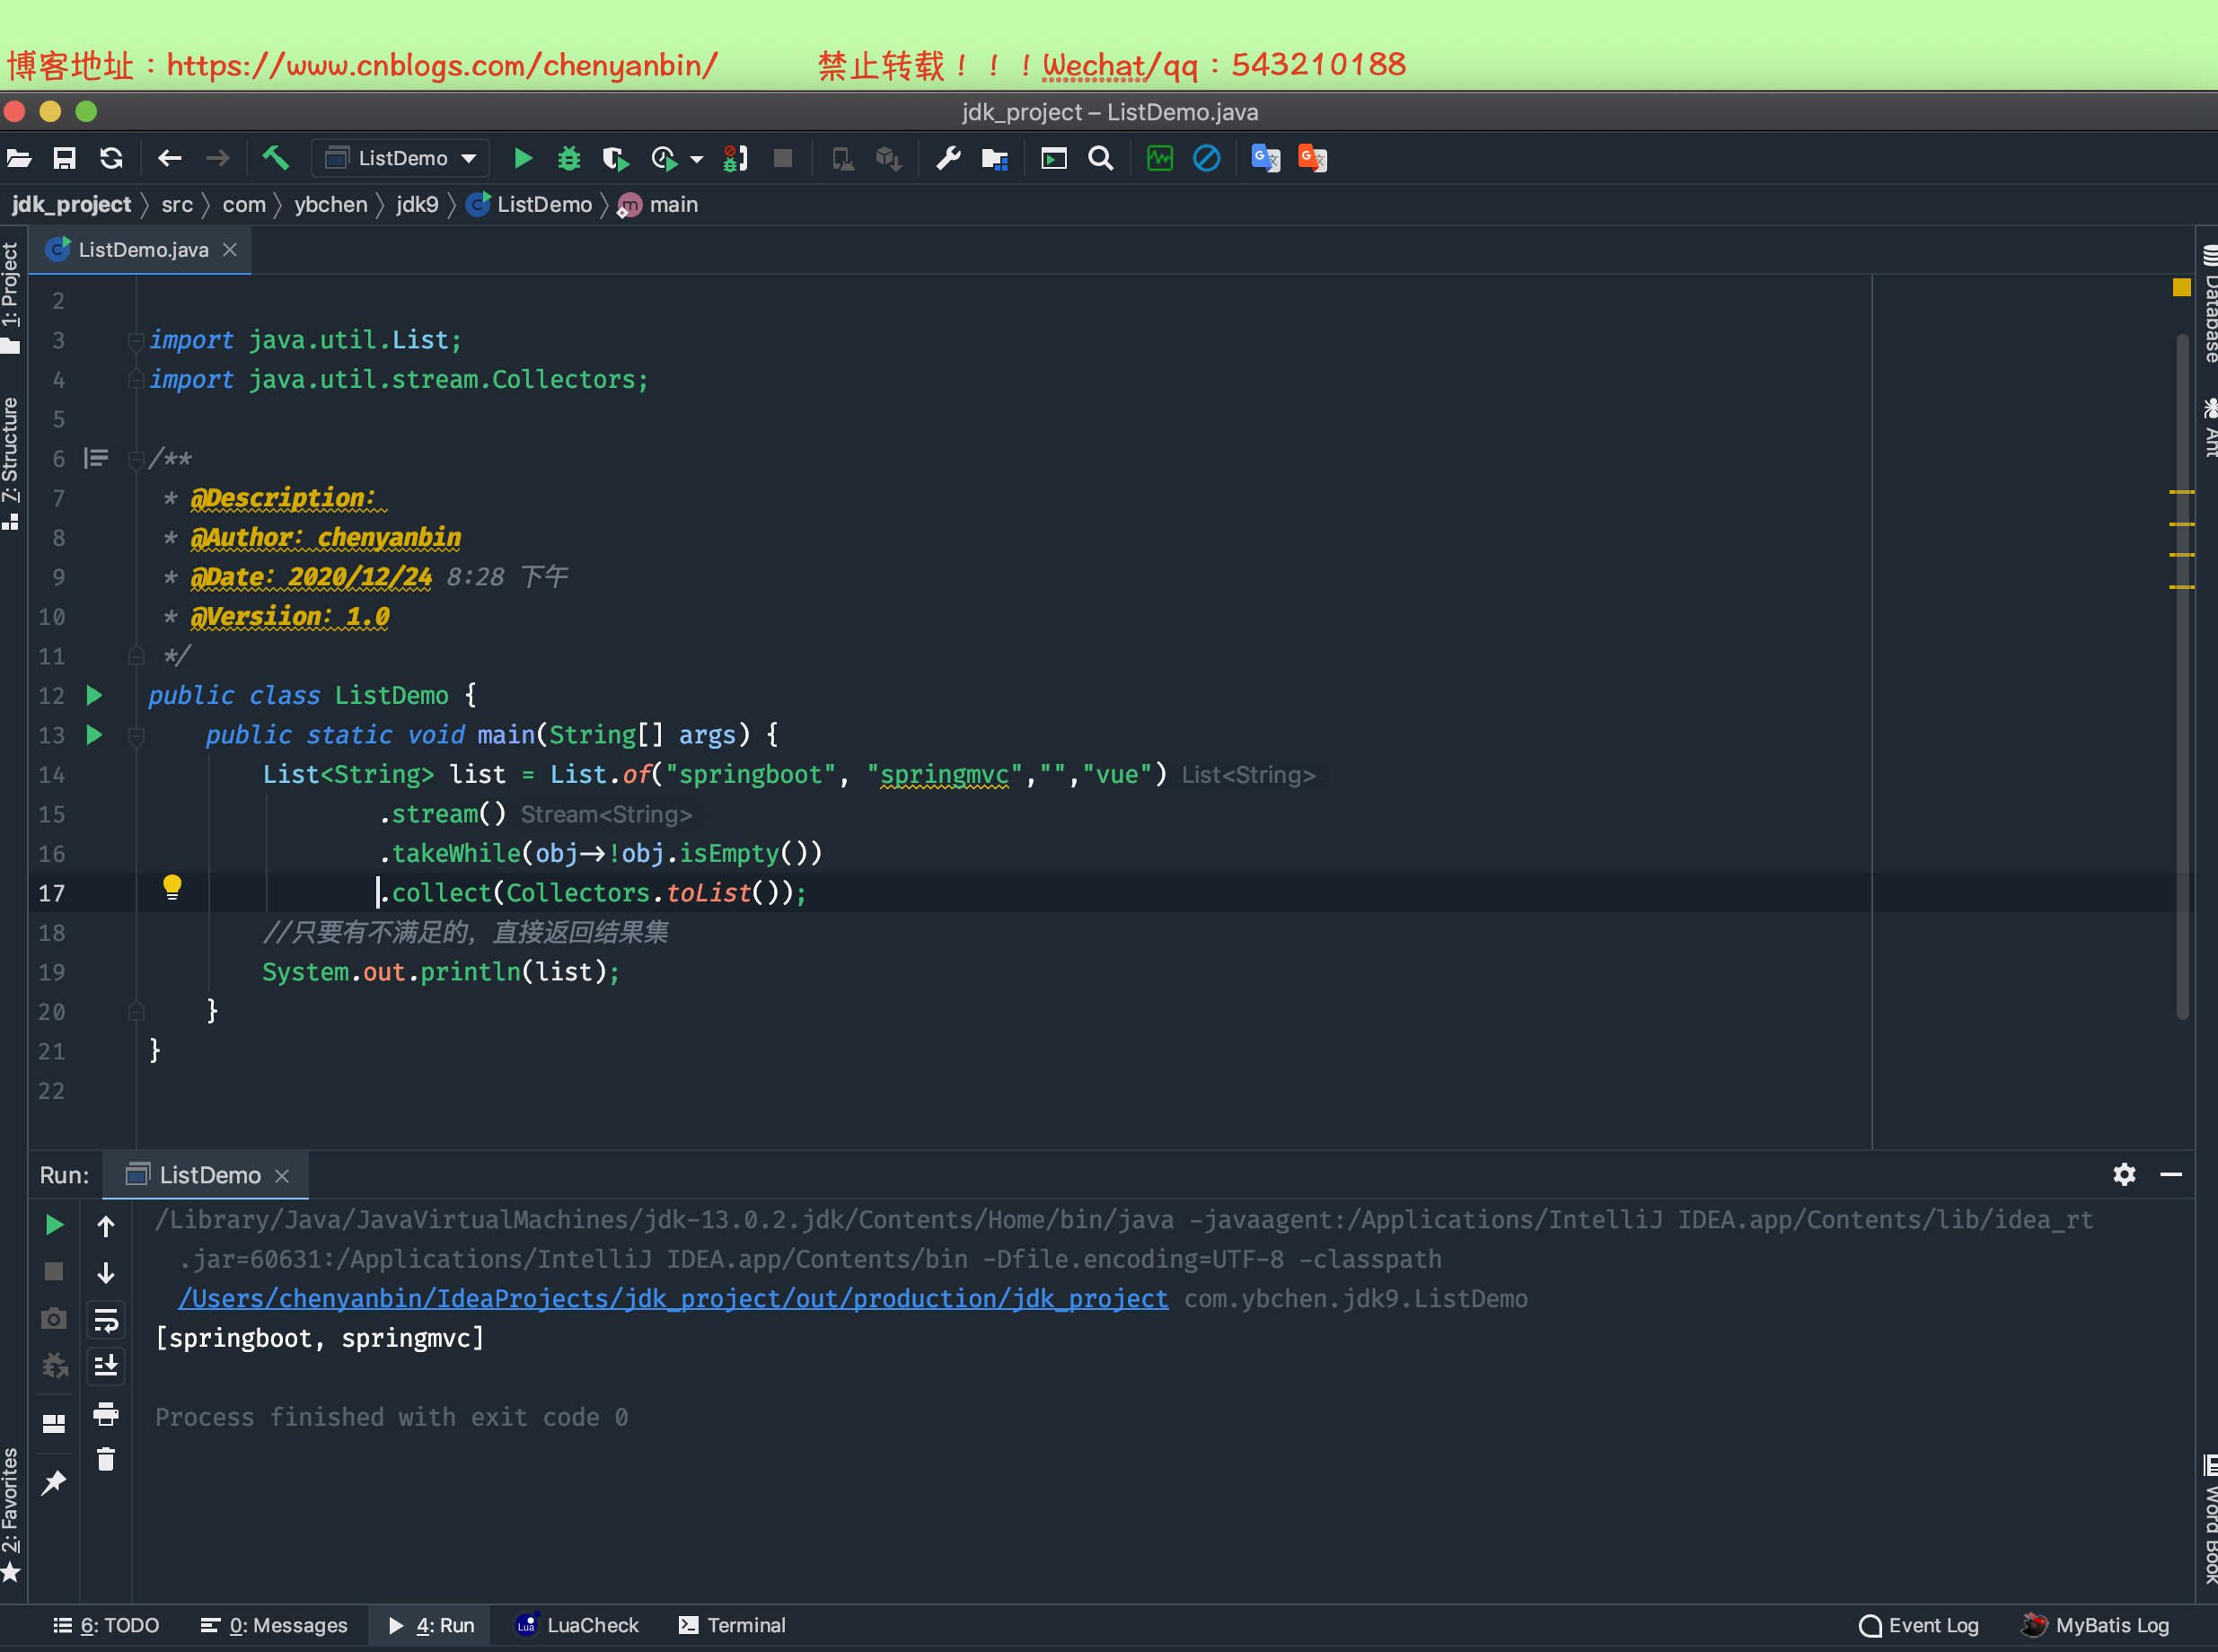Click the Synchronize refresh icon
This screenshot has width=2218, height=1652.
click(111, 158)
